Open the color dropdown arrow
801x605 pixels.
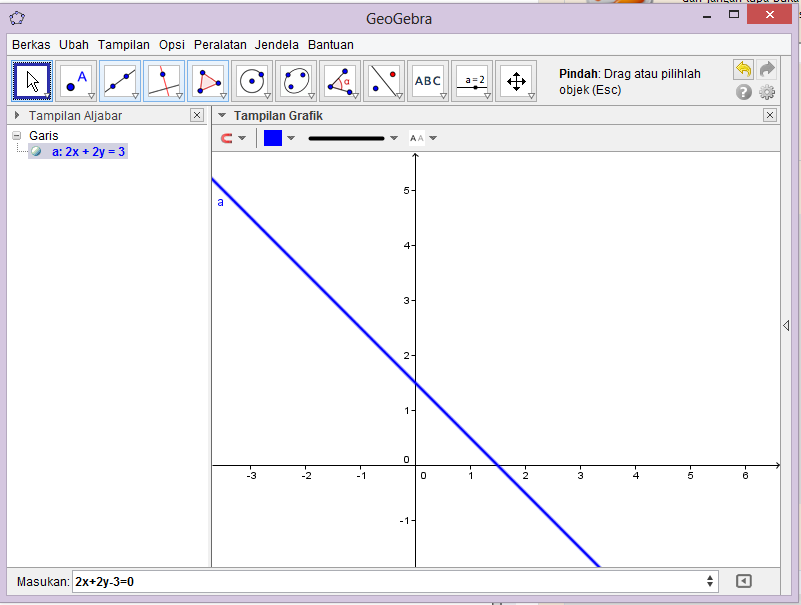point(291,138)
